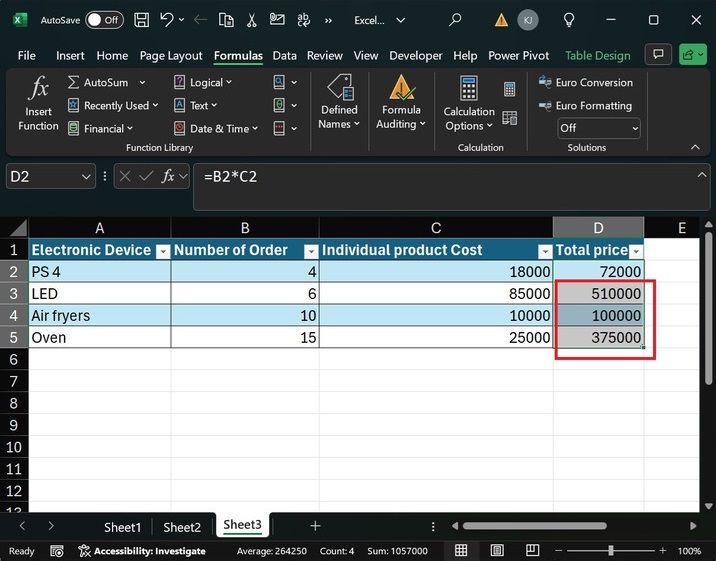
Task: Toggle the AutoSave switch
Action: [104, 20]
